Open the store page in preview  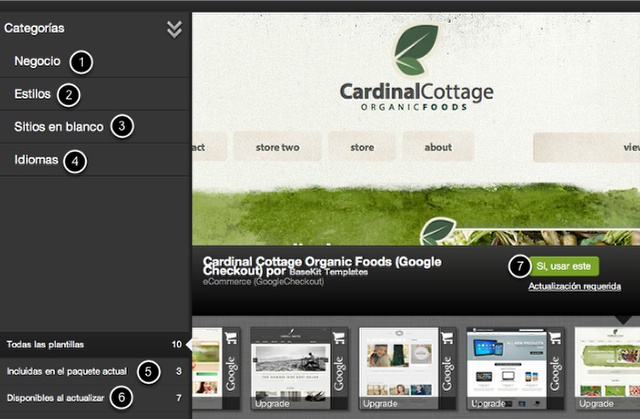(x=362, y=147)
